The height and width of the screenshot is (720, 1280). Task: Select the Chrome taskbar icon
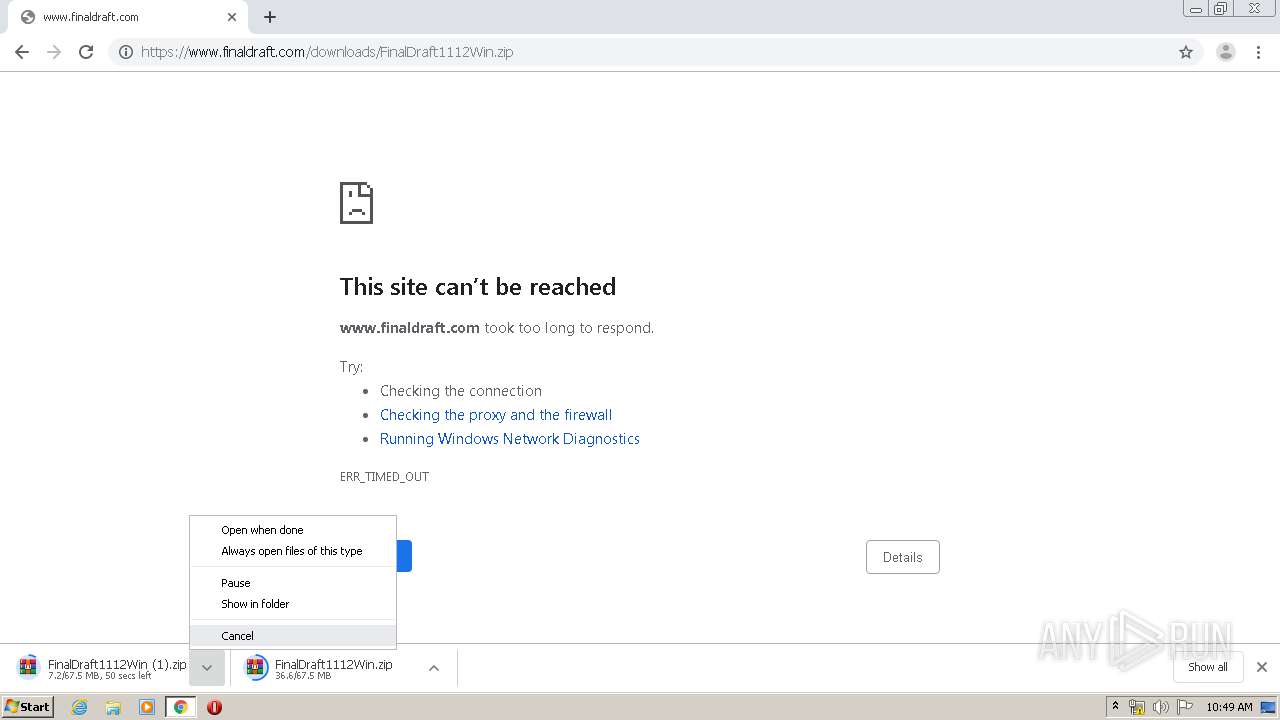(x=181, y=707)
